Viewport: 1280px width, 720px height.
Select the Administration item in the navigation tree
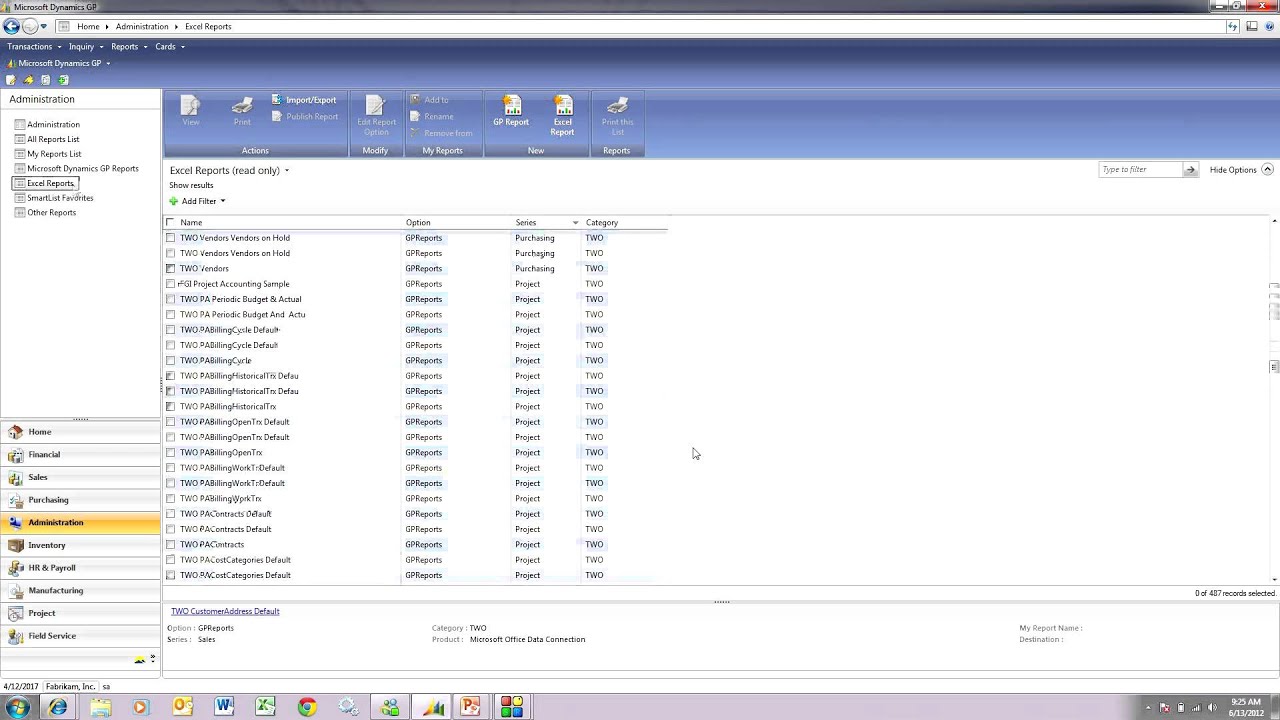coord(53,124)
